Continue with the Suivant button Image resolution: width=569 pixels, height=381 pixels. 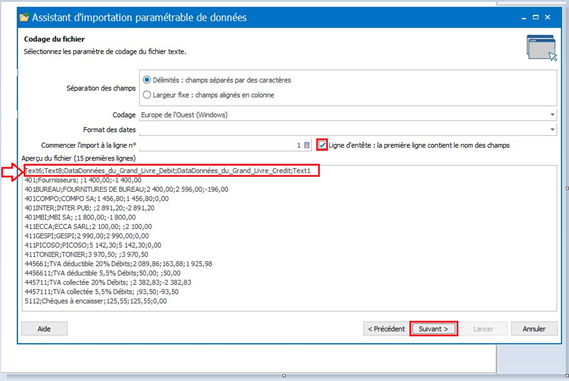434,329
